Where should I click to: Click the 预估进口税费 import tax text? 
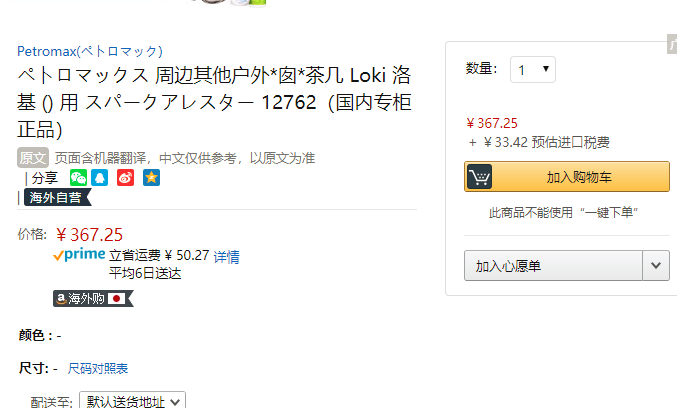pyautogui.click(x=570, y=142)
